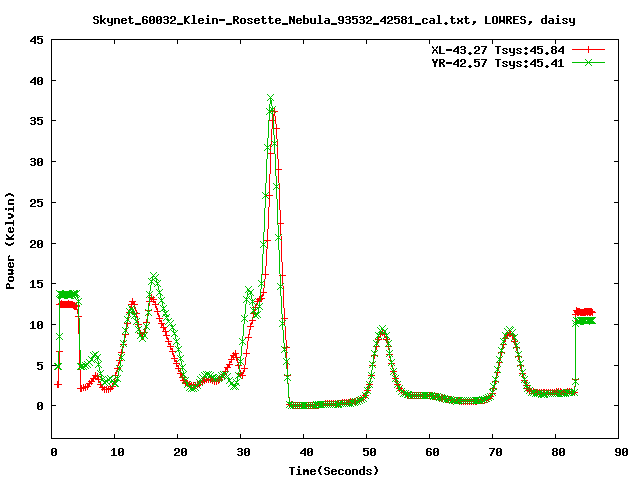Click x-axis tick label 20
This screenshot has height=480, width=640.
coord(180,452)
